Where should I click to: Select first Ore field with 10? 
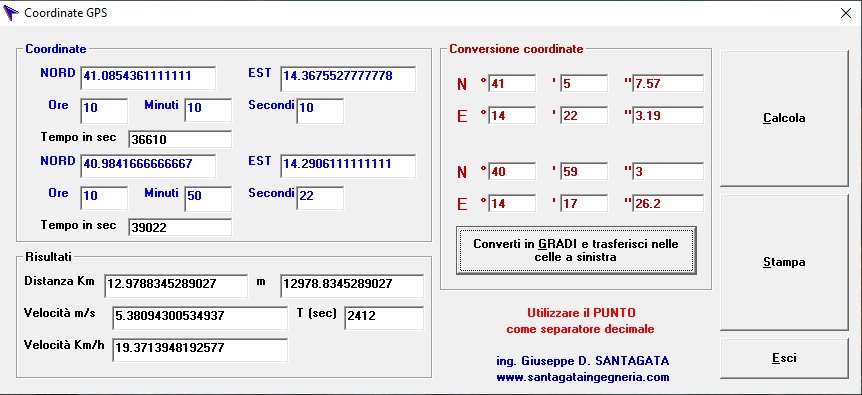104,110
